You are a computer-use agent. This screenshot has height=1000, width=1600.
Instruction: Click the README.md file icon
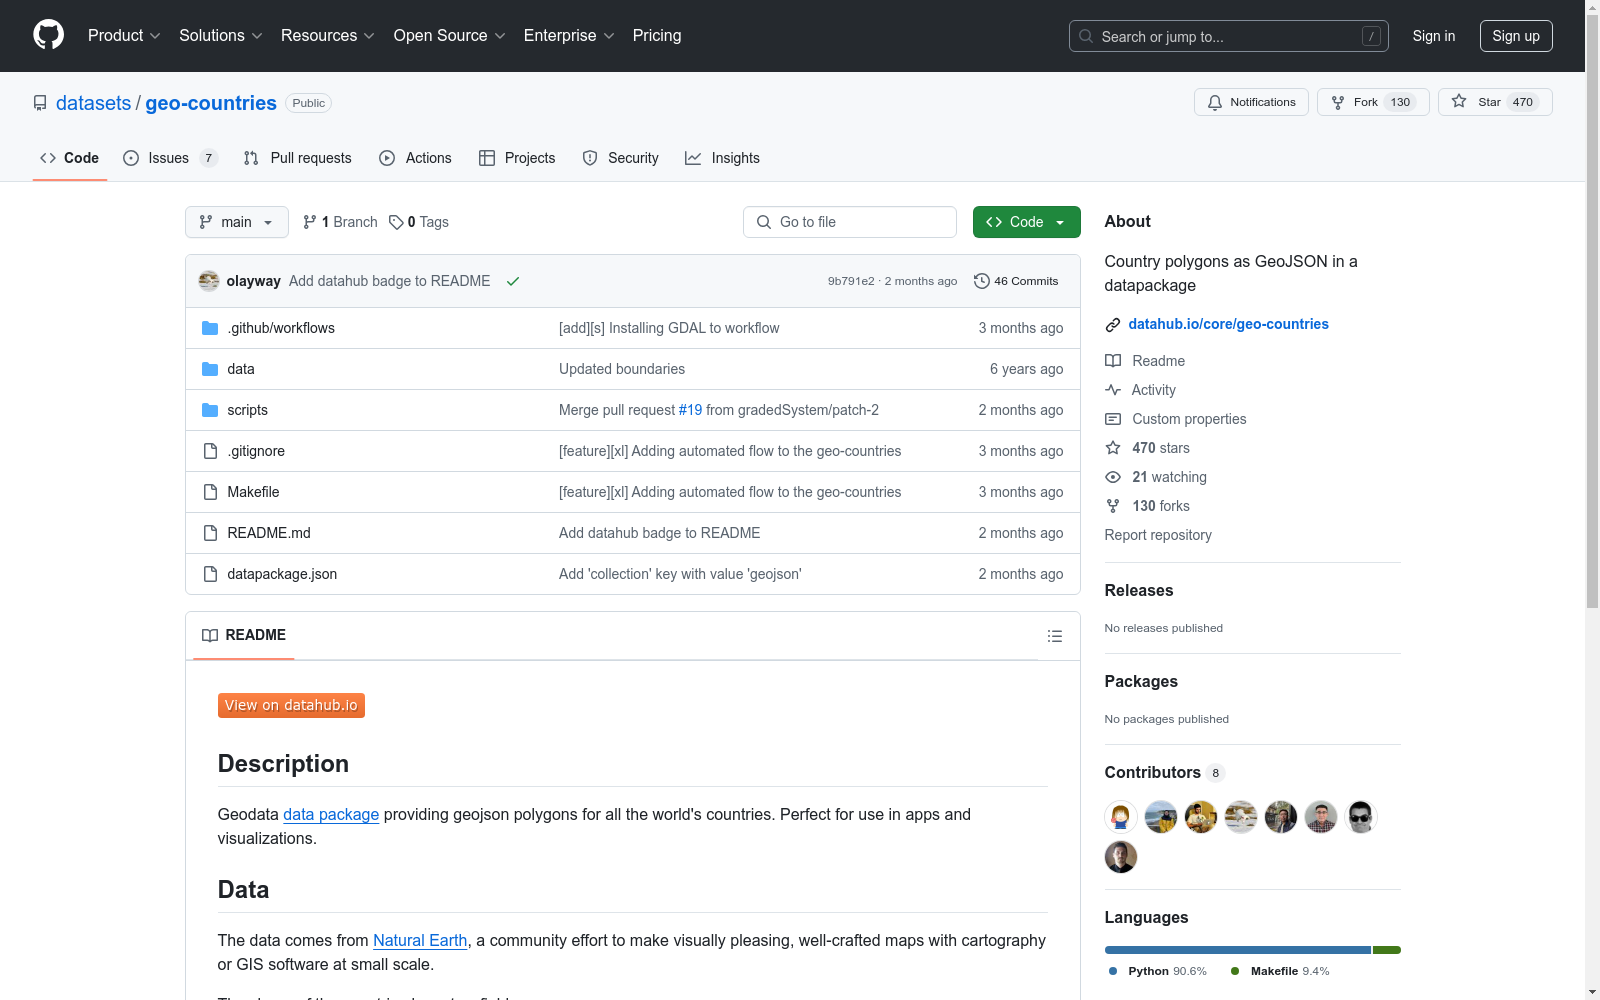[210, 533]
